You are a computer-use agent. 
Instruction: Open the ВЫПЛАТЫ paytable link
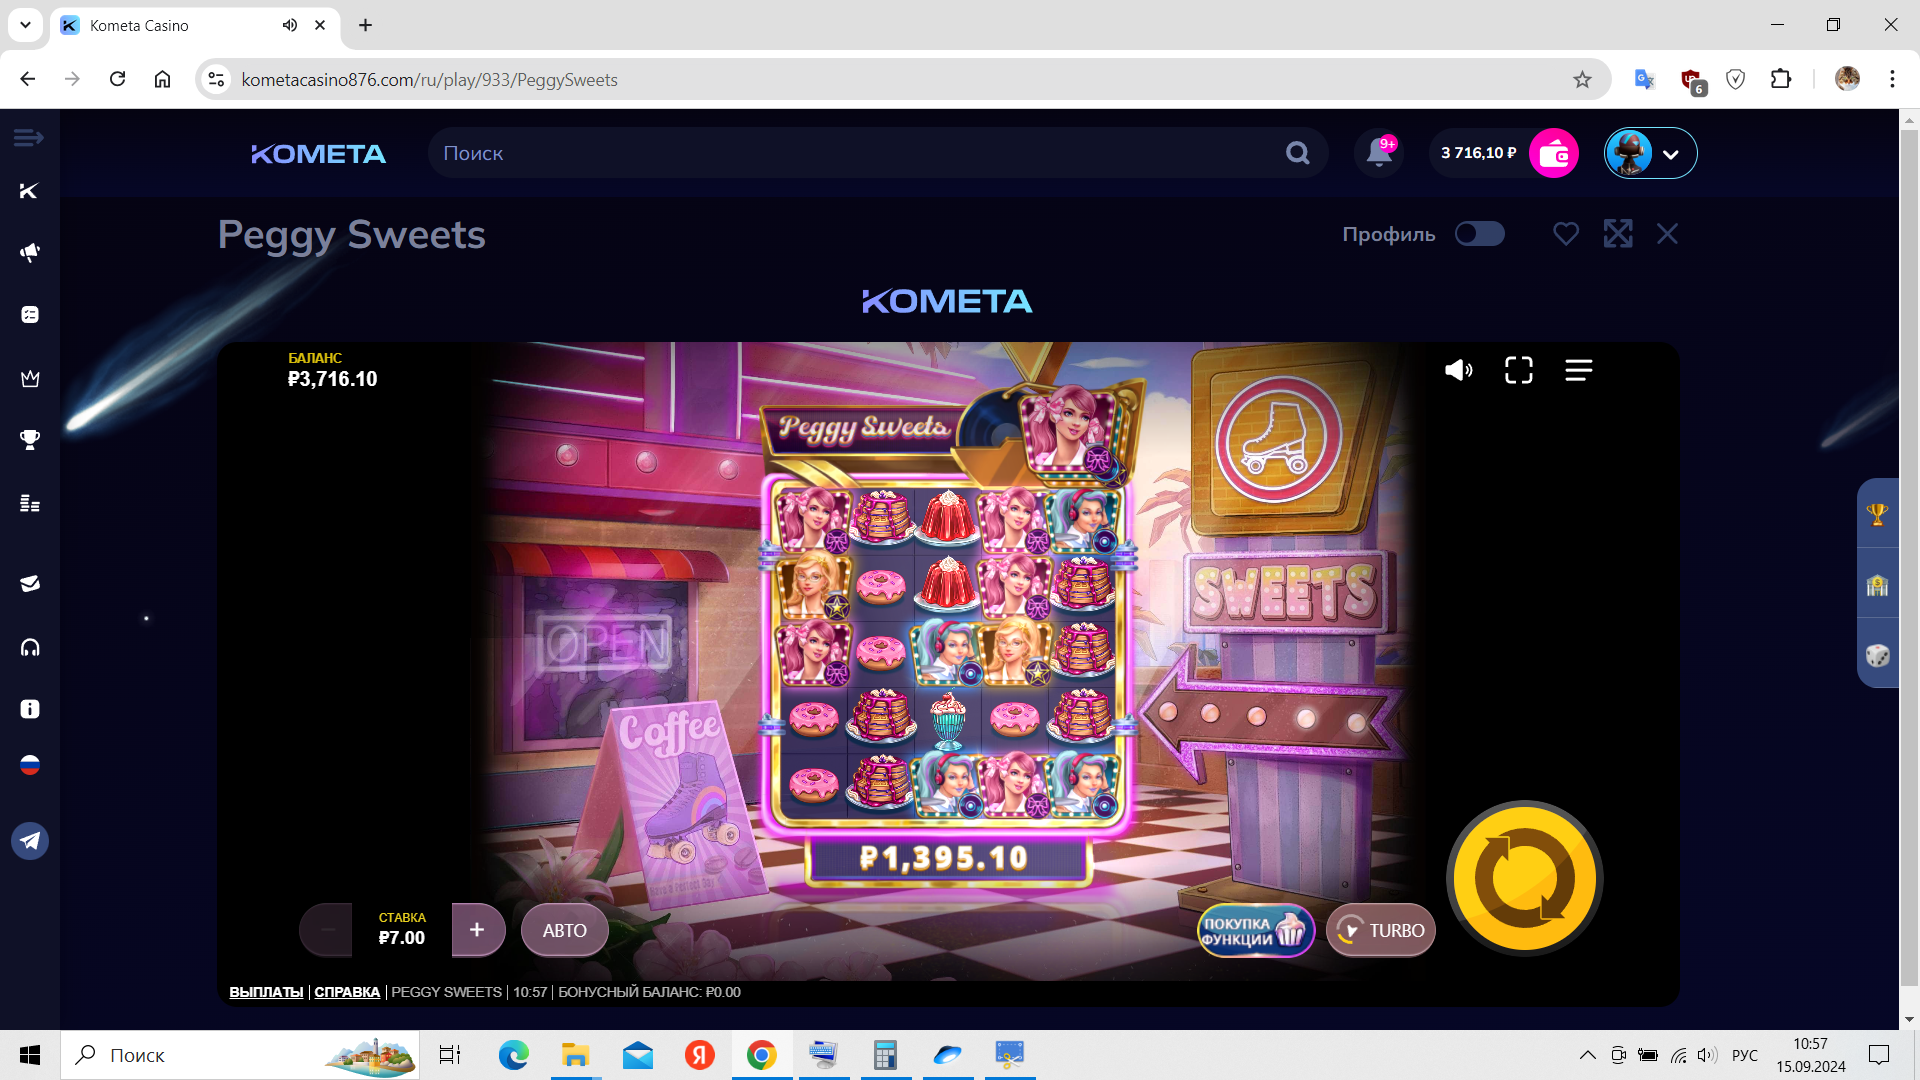click(x=266, y=992)
